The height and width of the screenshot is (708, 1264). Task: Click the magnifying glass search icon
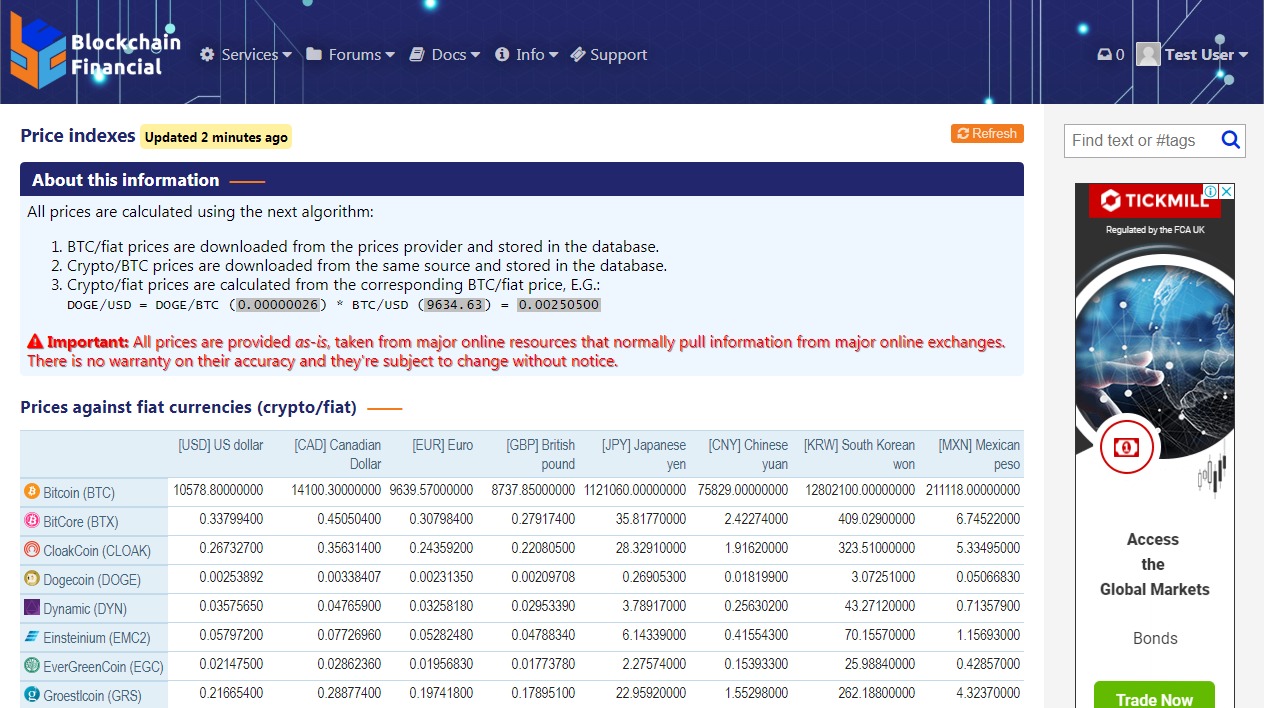tap(1230, 141)
